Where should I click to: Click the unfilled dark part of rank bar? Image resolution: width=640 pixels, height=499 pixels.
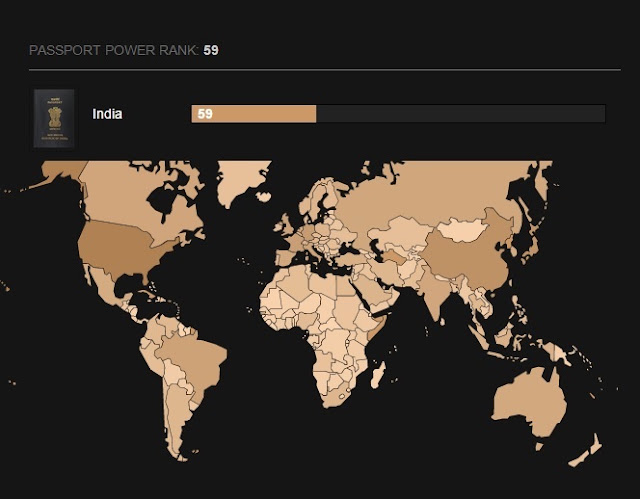[461, 114]
